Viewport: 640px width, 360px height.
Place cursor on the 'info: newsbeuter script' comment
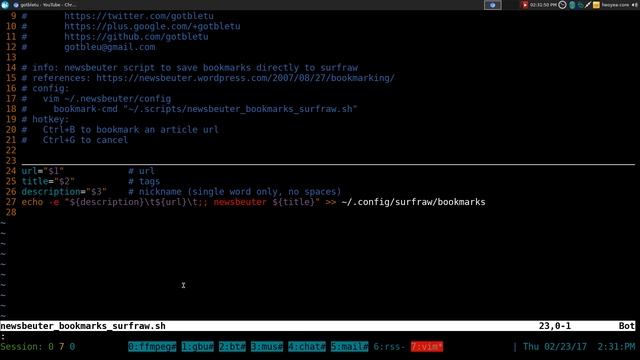coord(190,68)
